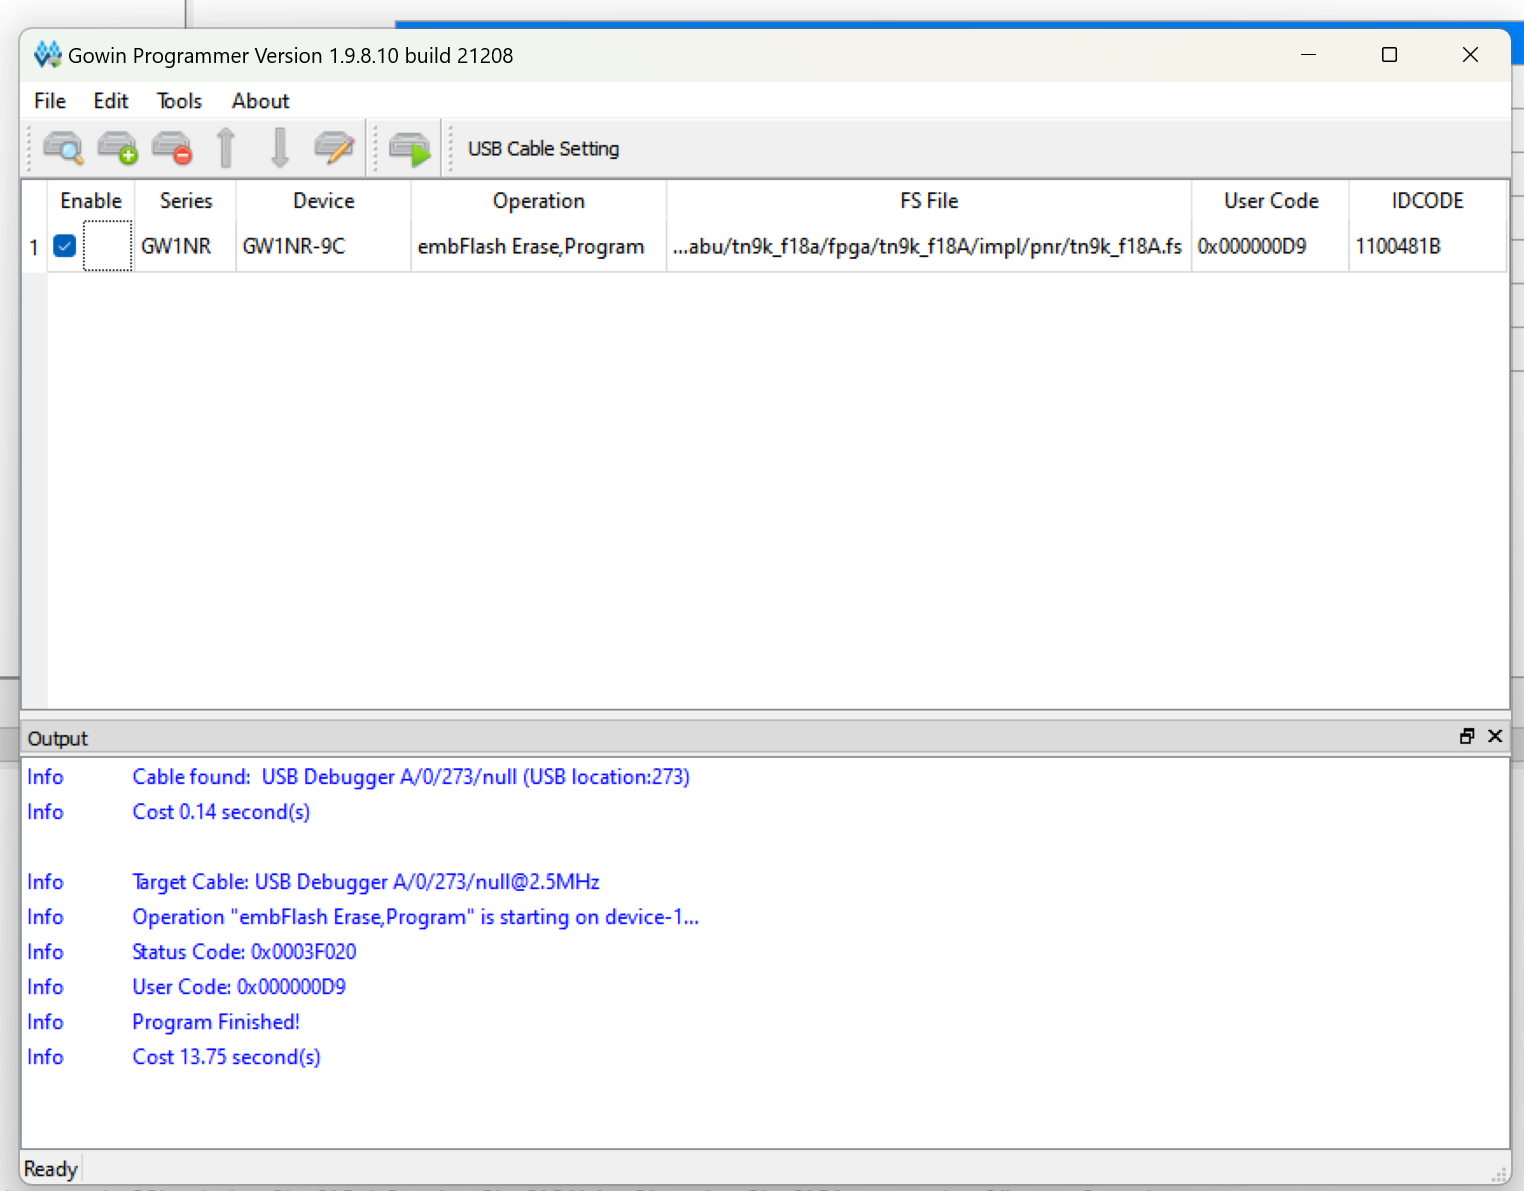Click the Ready status bar text

50,1169
